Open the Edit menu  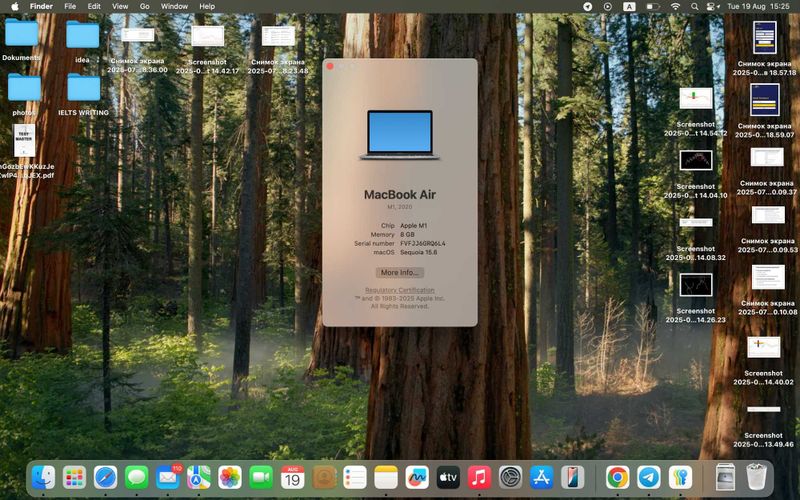(x=94, y=6)
